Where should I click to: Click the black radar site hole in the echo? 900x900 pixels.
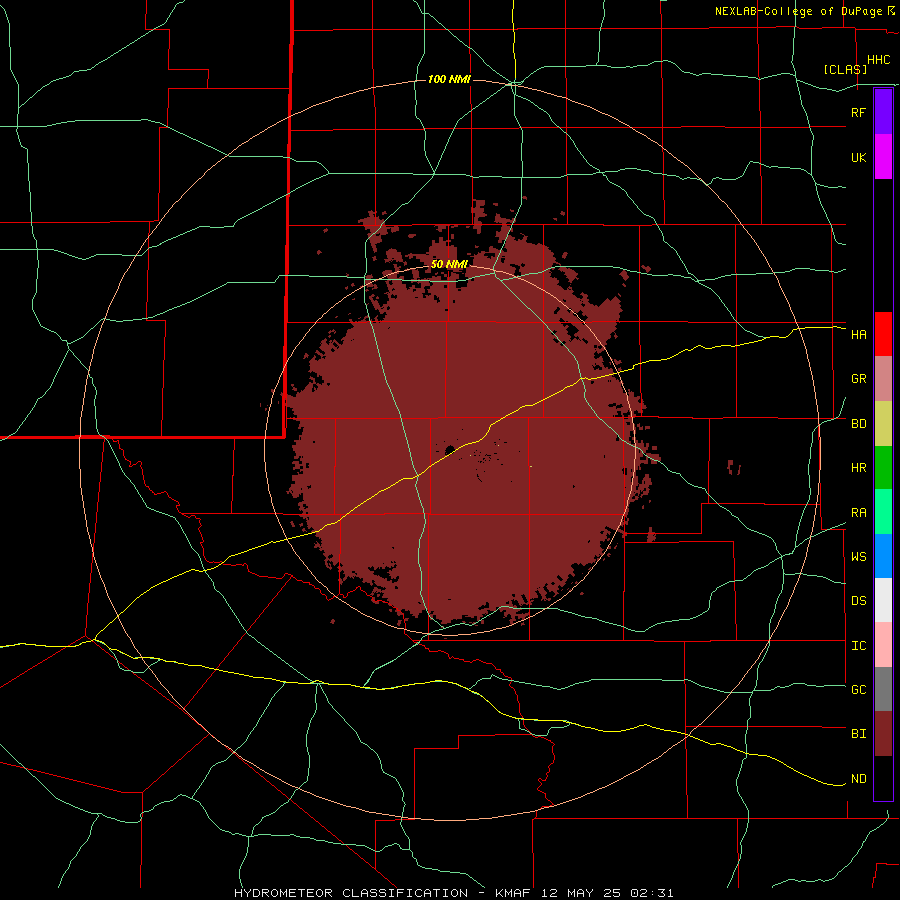[450, 449]
